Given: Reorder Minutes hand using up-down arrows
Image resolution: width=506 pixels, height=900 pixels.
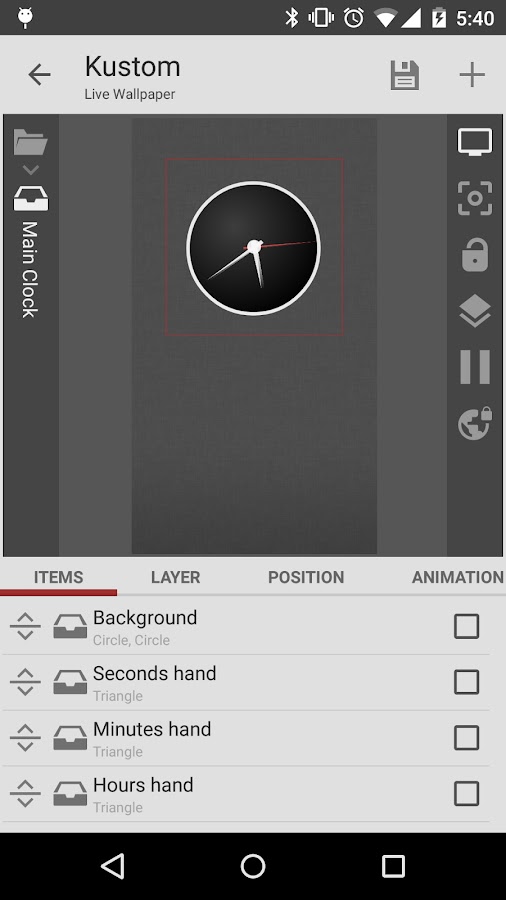Looking at the screenshot, I should click(x=25, y=738).
